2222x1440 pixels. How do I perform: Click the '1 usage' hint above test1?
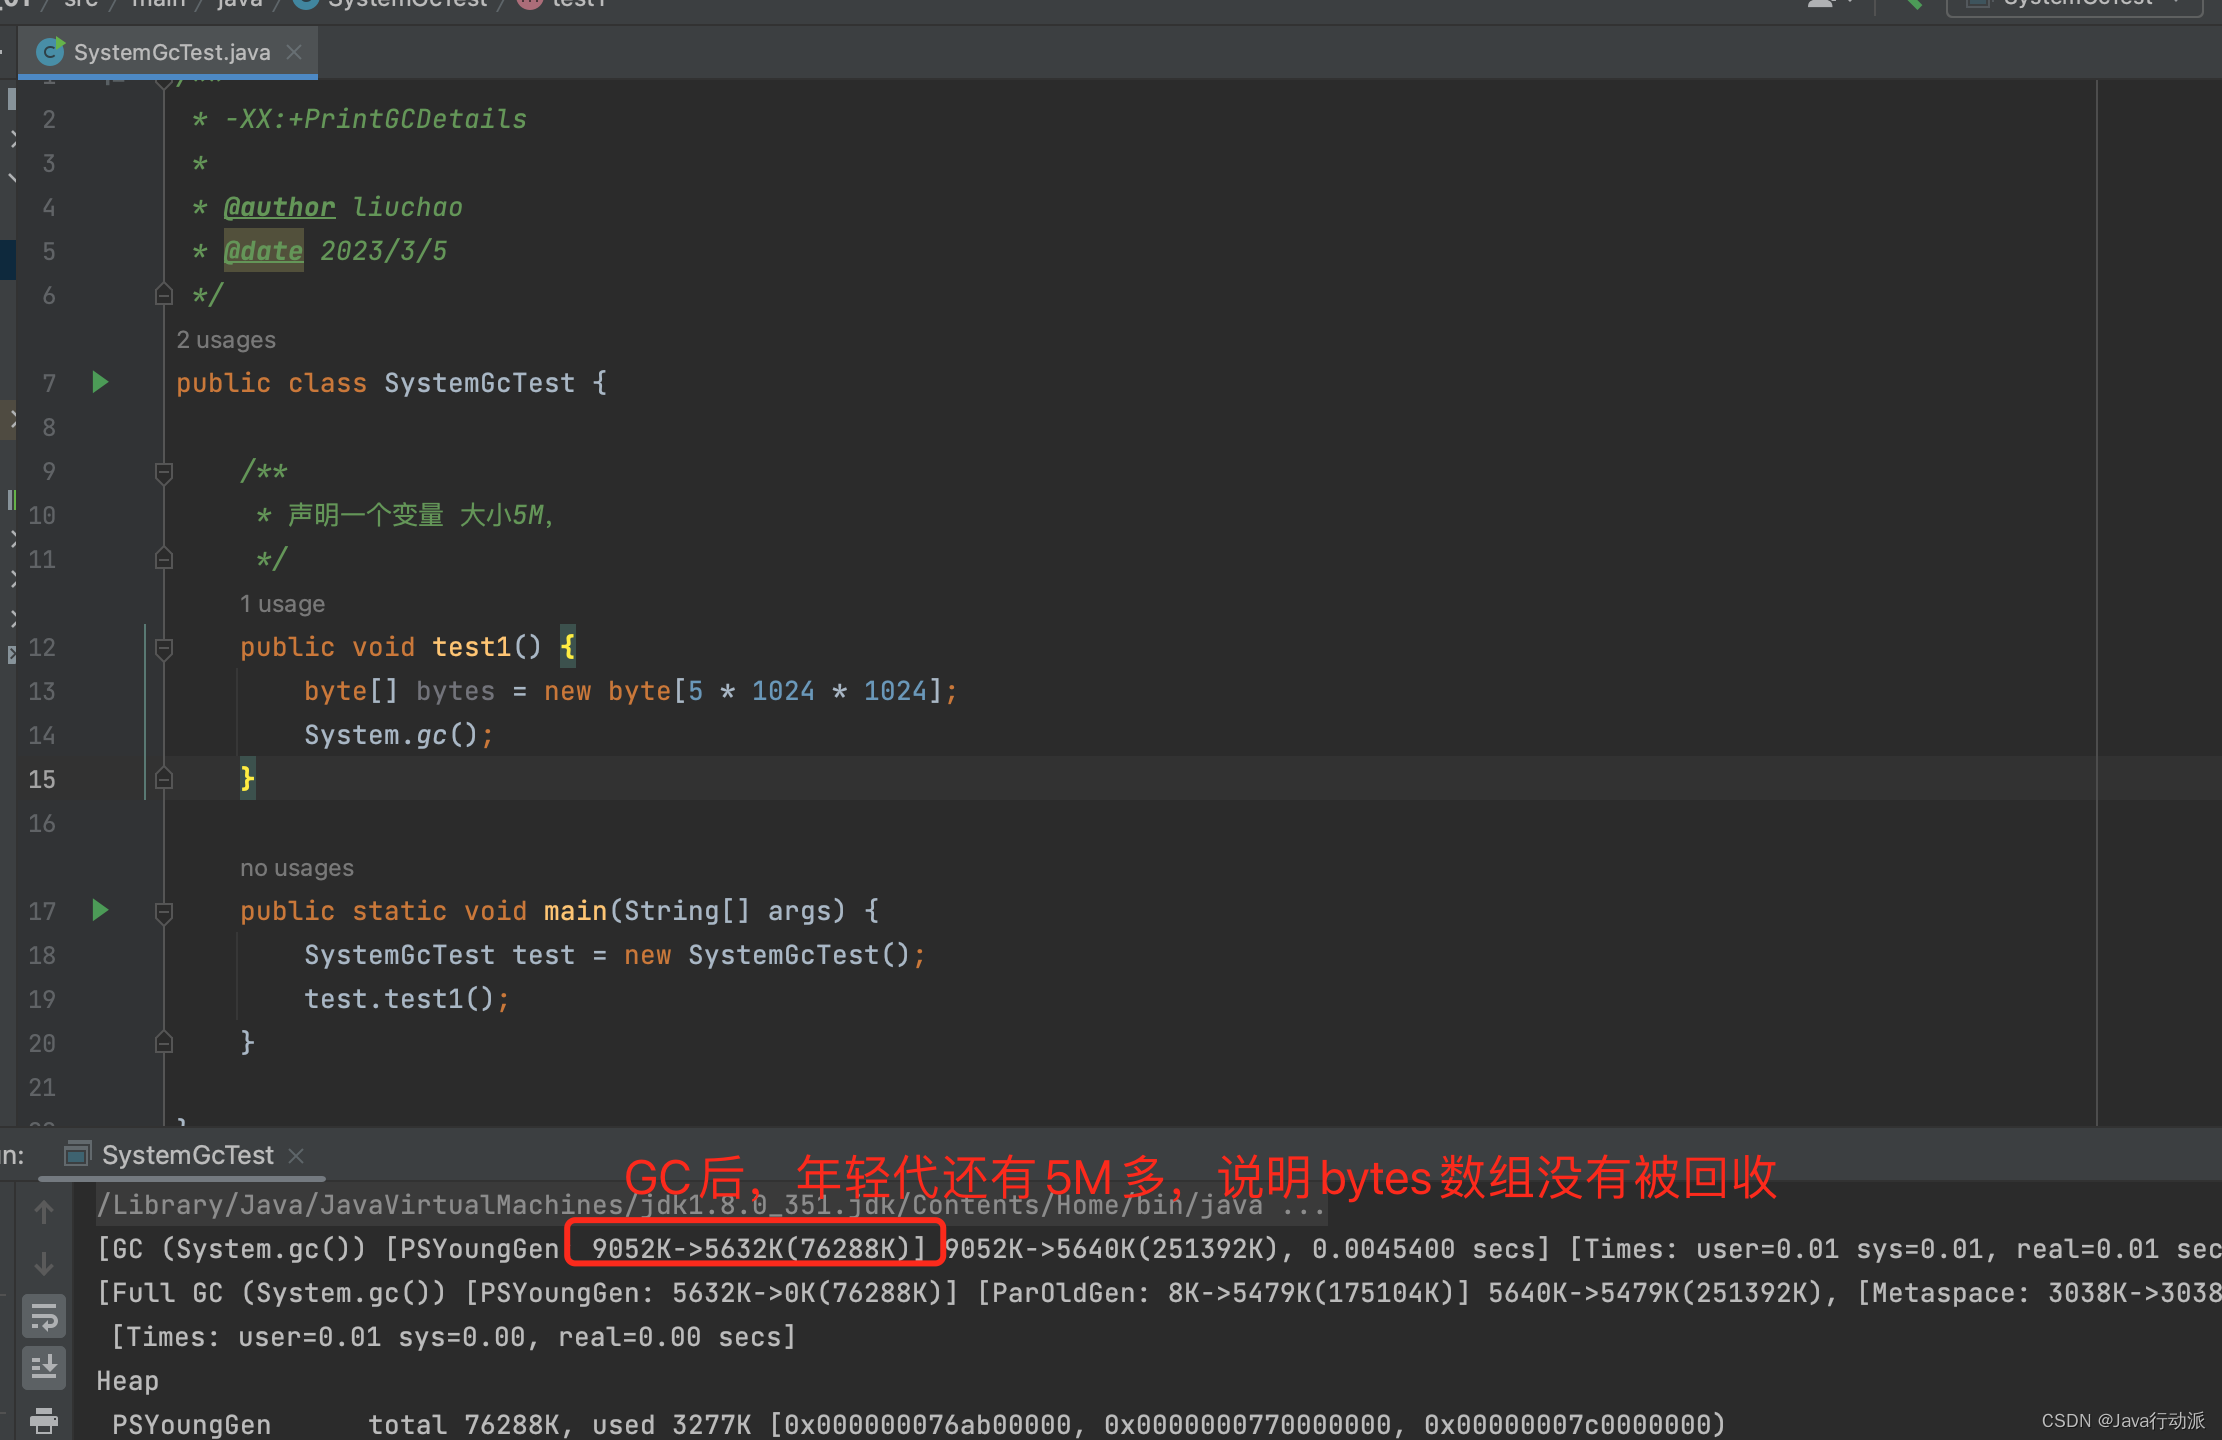click(x=282, y=604)
